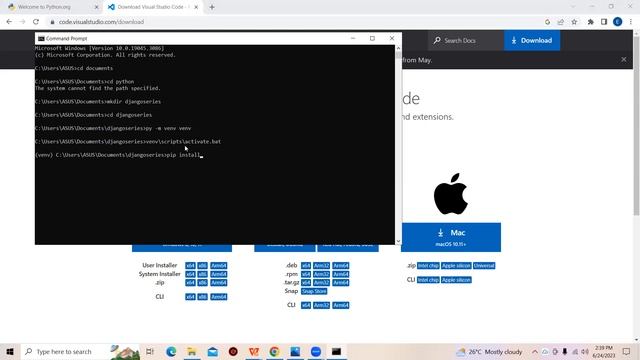Switch to Command Prompt taskbar icon
640x360 pixels.
point(336,351)
